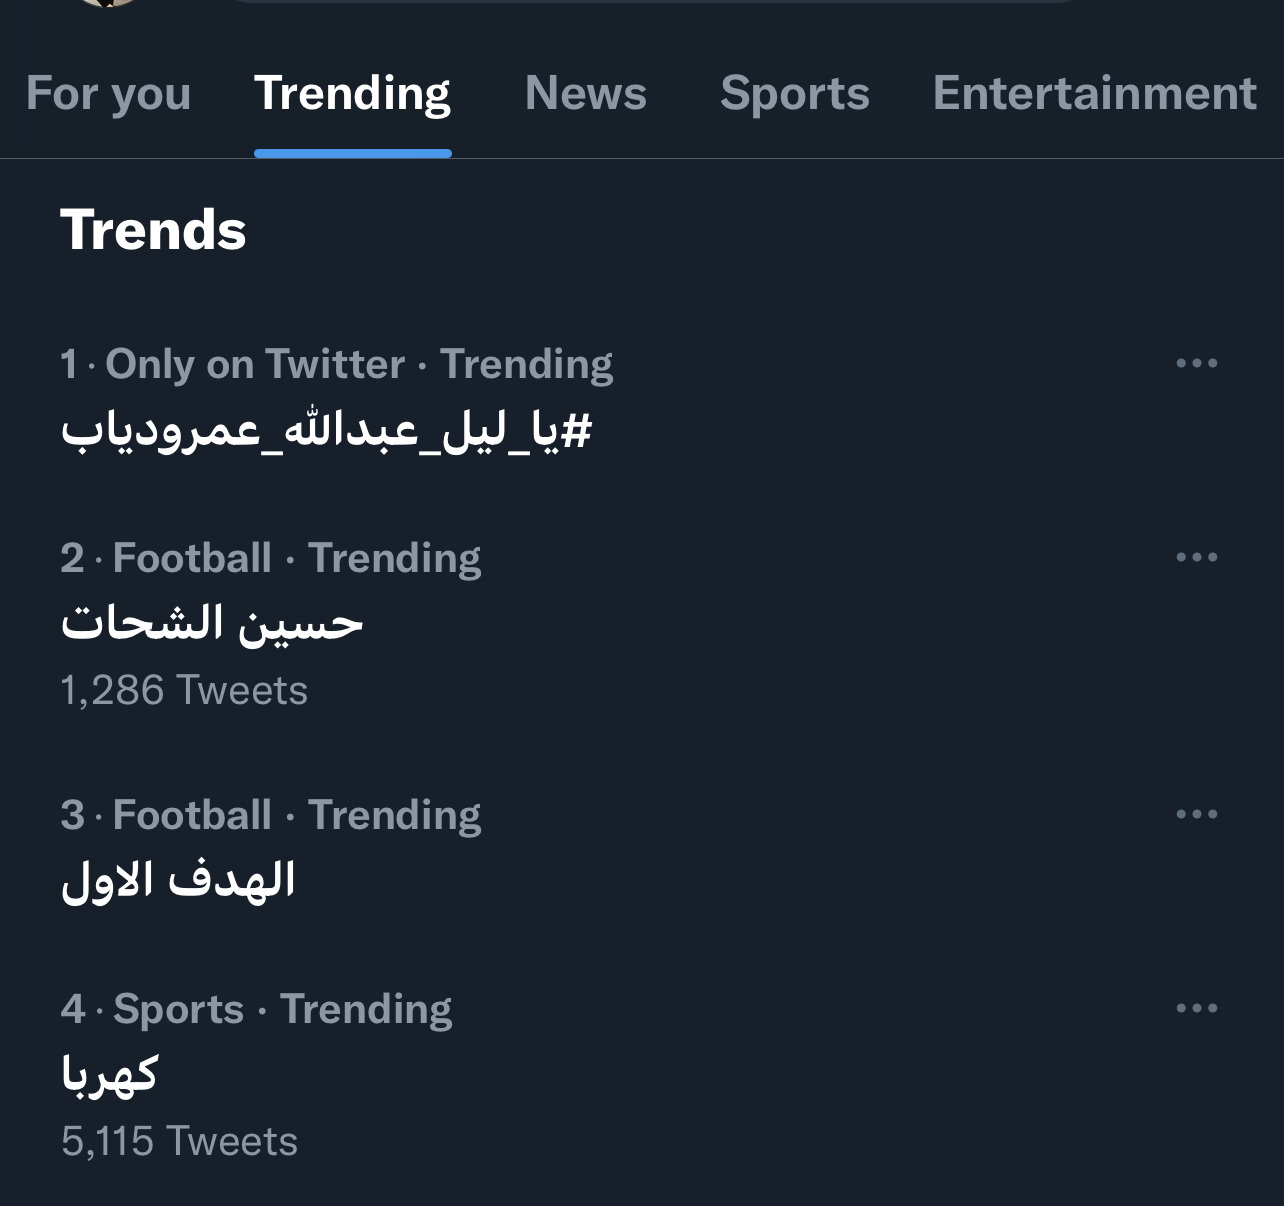Click the Trends section heading
The height and width of the screenshot is (1206, 1284).
pos(153,230)
